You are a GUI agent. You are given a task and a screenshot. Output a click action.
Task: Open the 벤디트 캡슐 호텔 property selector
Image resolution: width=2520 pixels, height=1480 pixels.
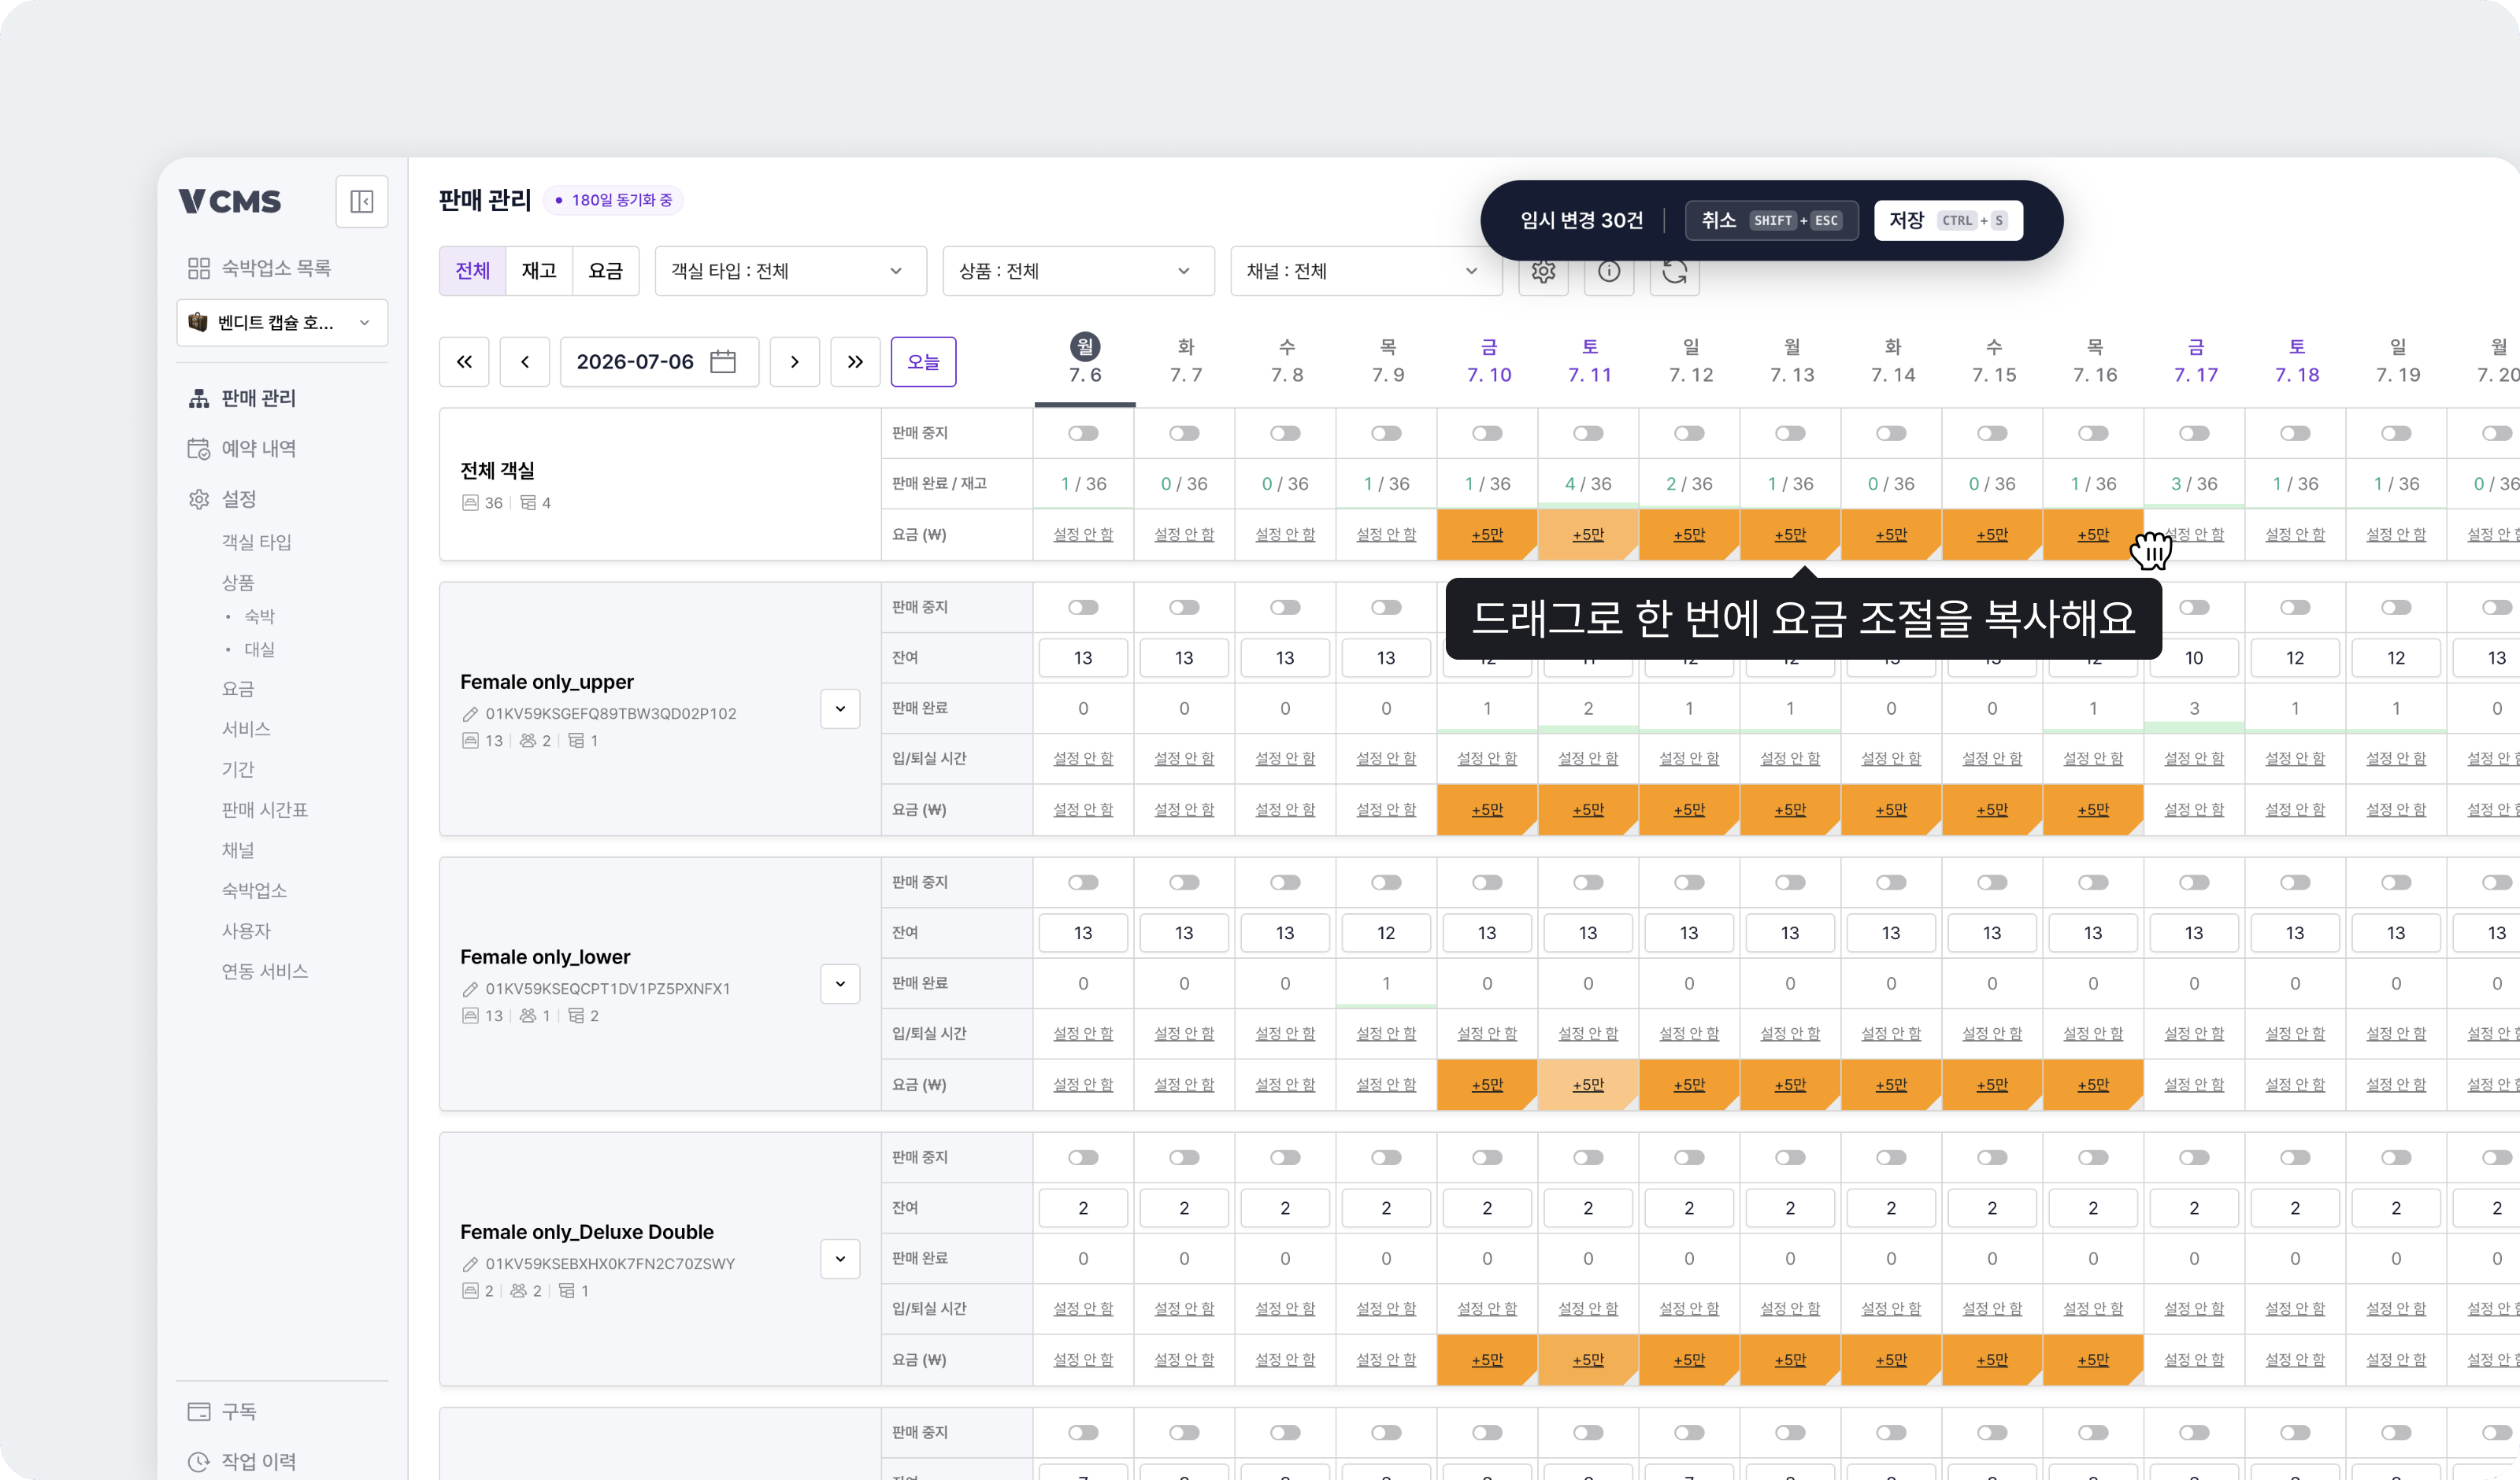tap(282, 323)
